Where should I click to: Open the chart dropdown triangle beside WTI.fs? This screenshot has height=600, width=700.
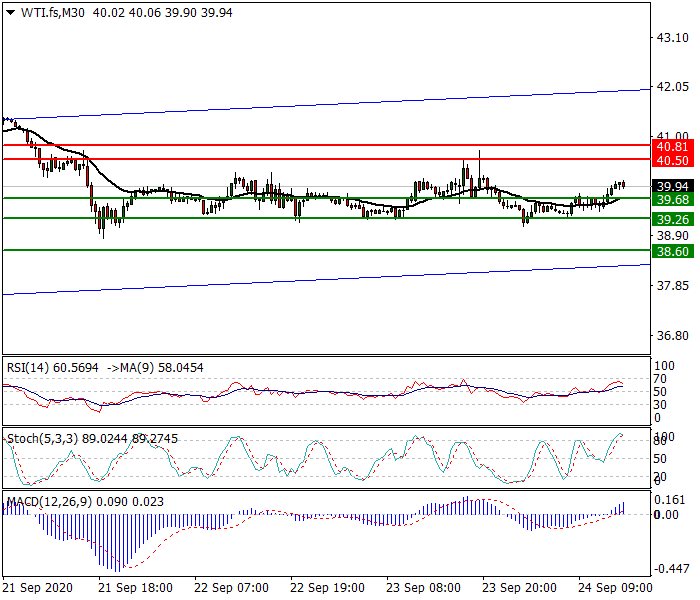click(10, 13)
